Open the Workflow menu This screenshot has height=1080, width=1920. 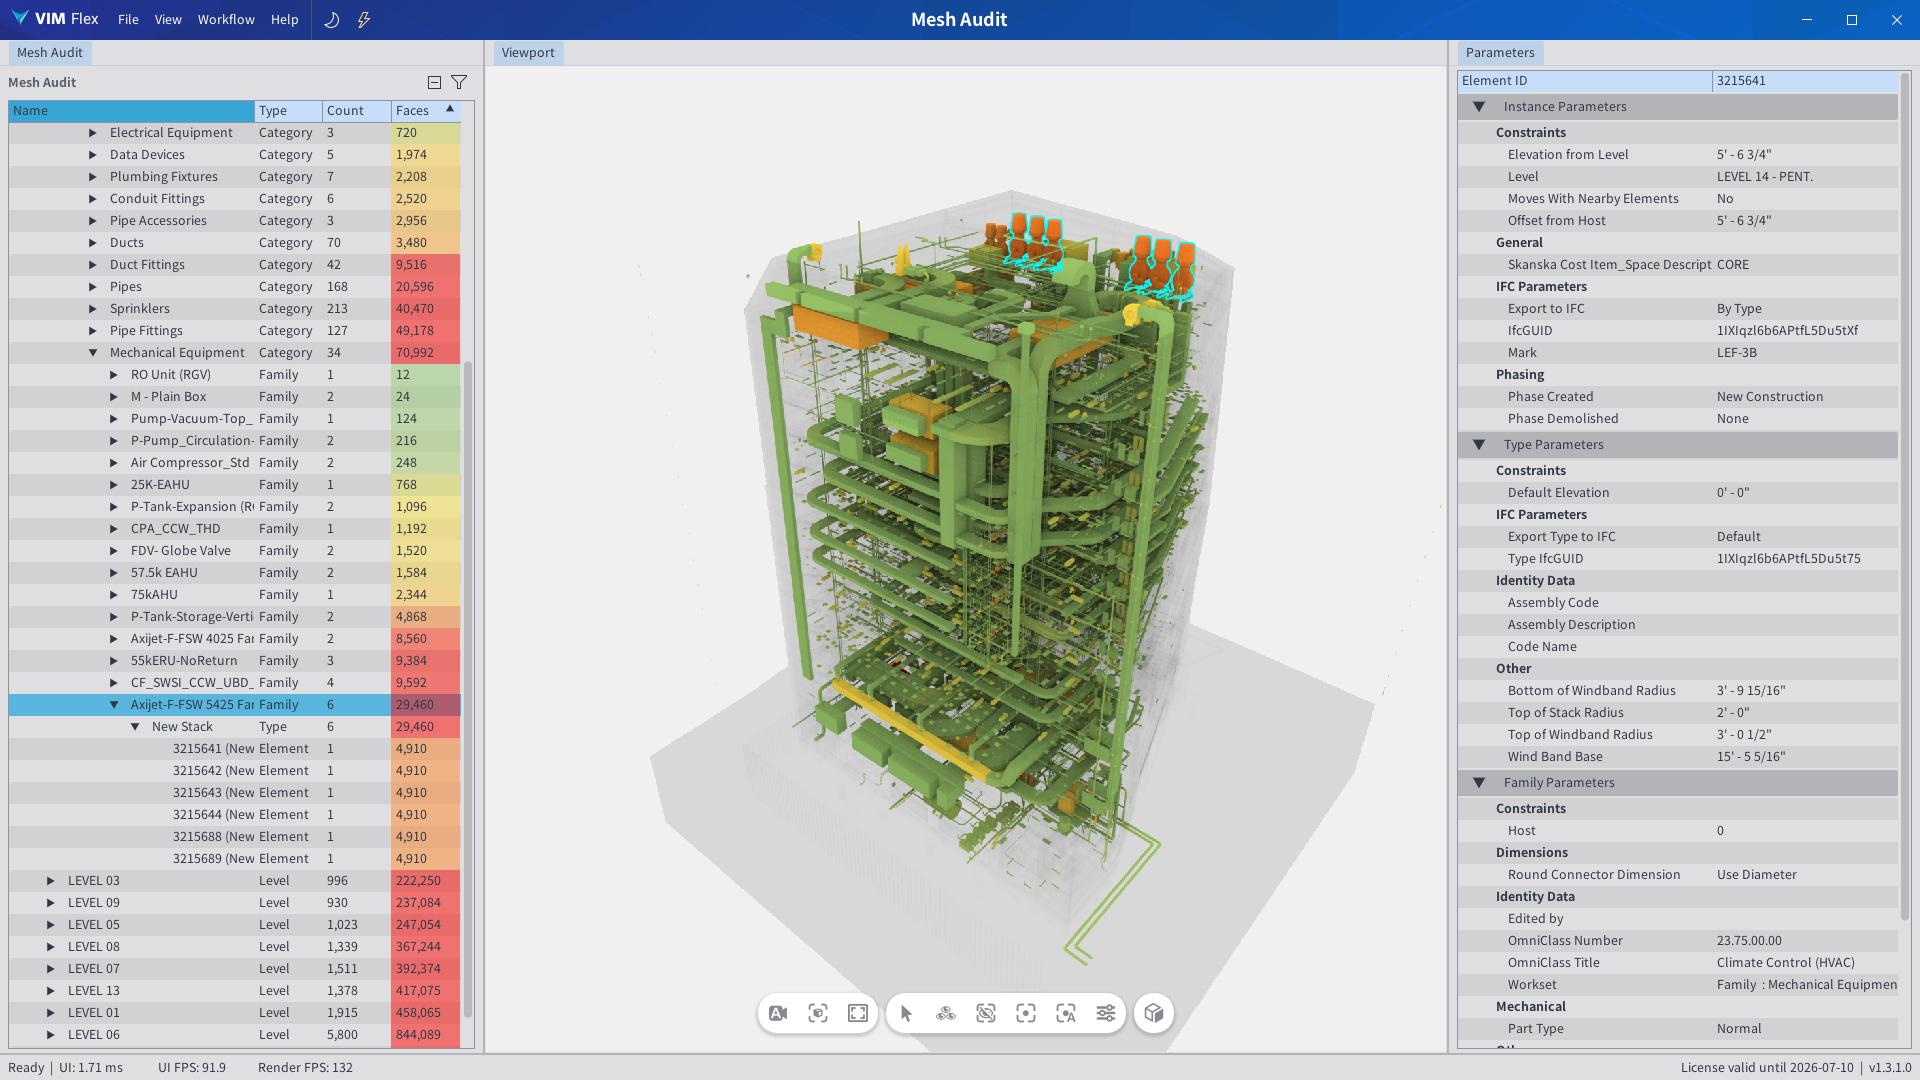(x=226, y=19)
